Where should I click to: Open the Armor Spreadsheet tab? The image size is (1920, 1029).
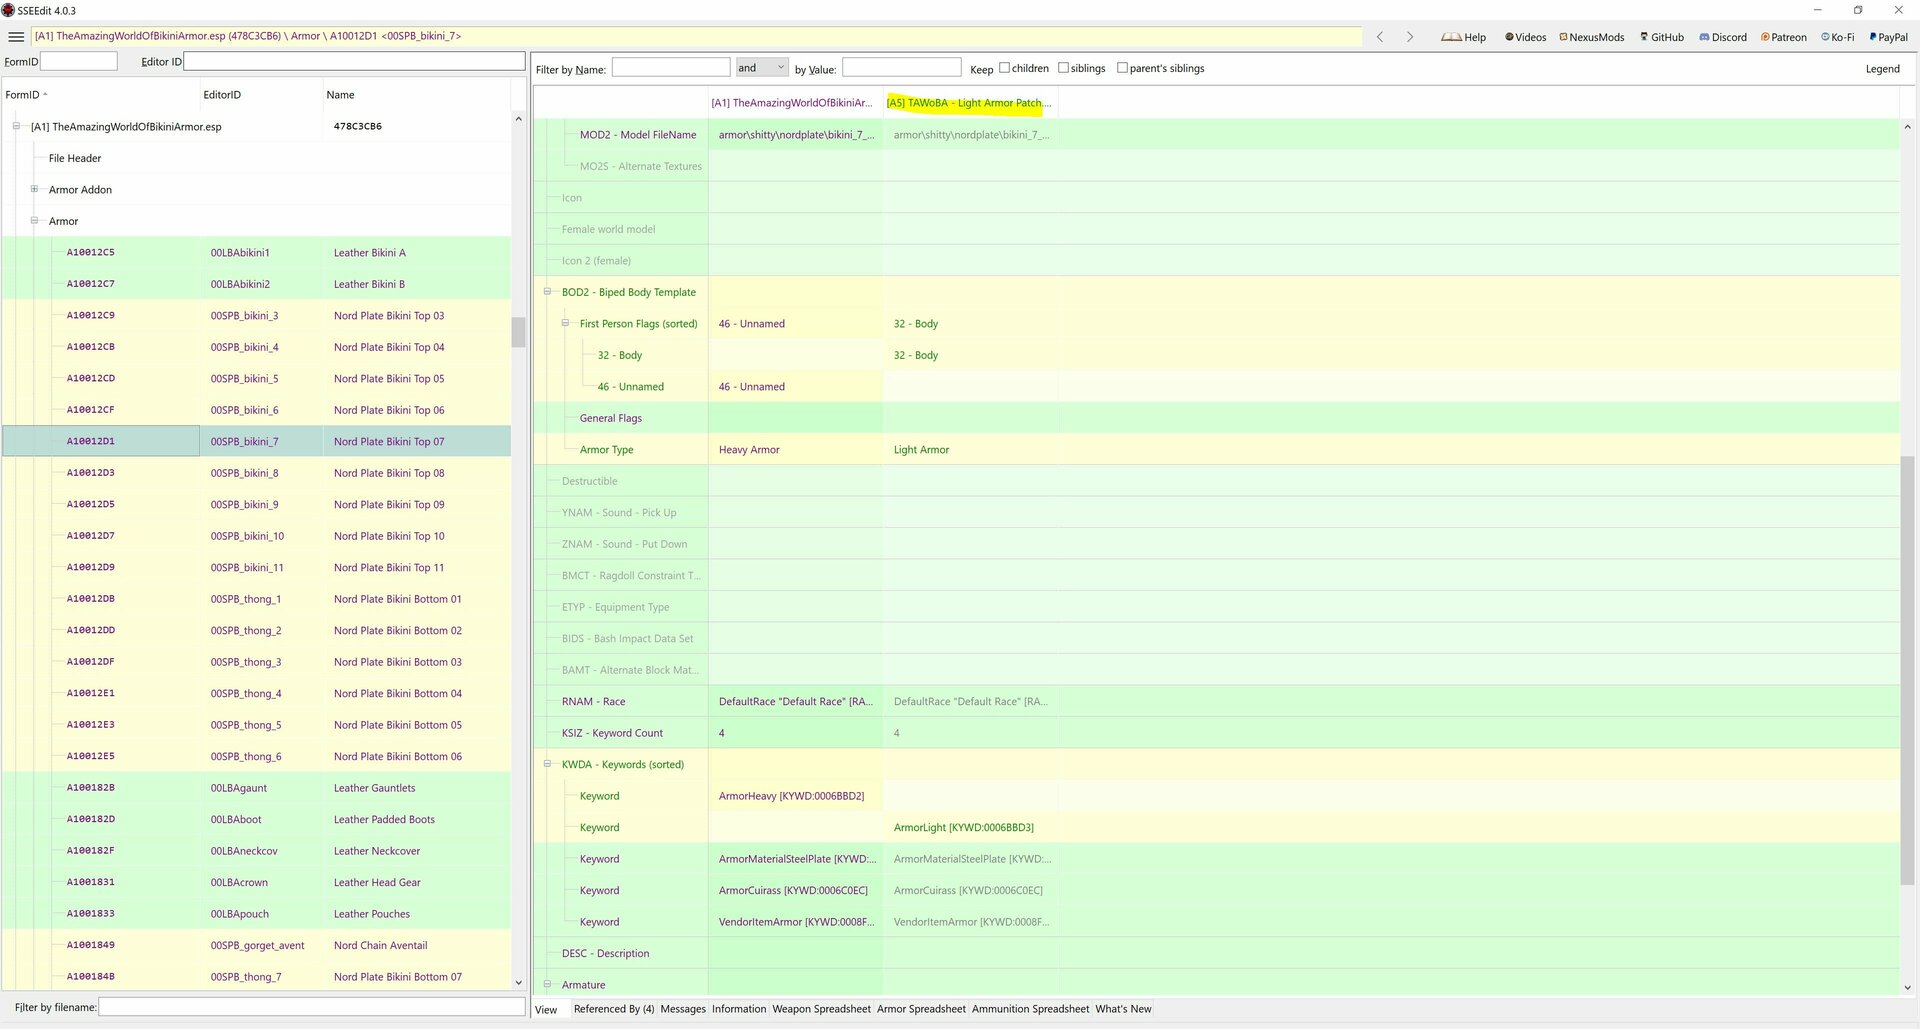pyautogui.click(x=921, y=1009)
